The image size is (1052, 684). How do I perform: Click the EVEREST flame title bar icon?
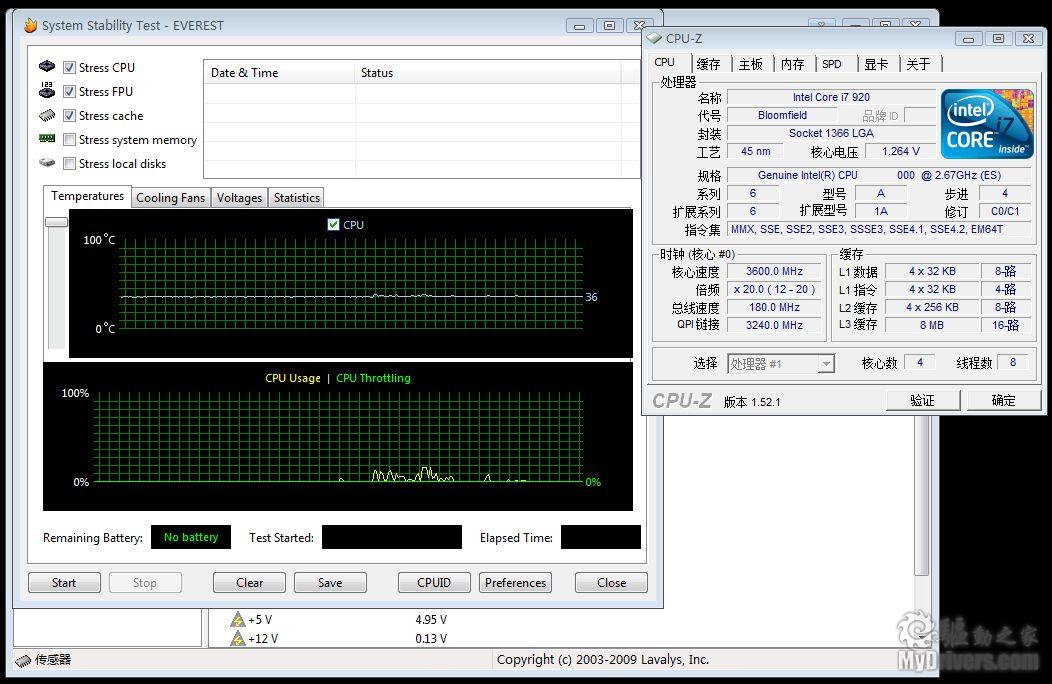(31, 26)
